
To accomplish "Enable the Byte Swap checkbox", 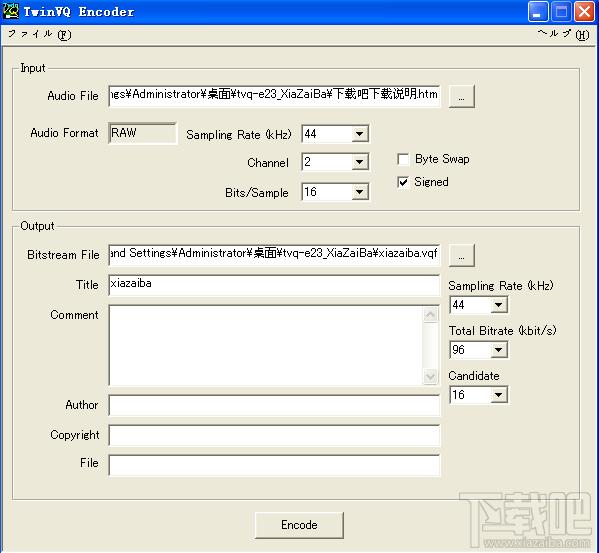I will (403, 159).
